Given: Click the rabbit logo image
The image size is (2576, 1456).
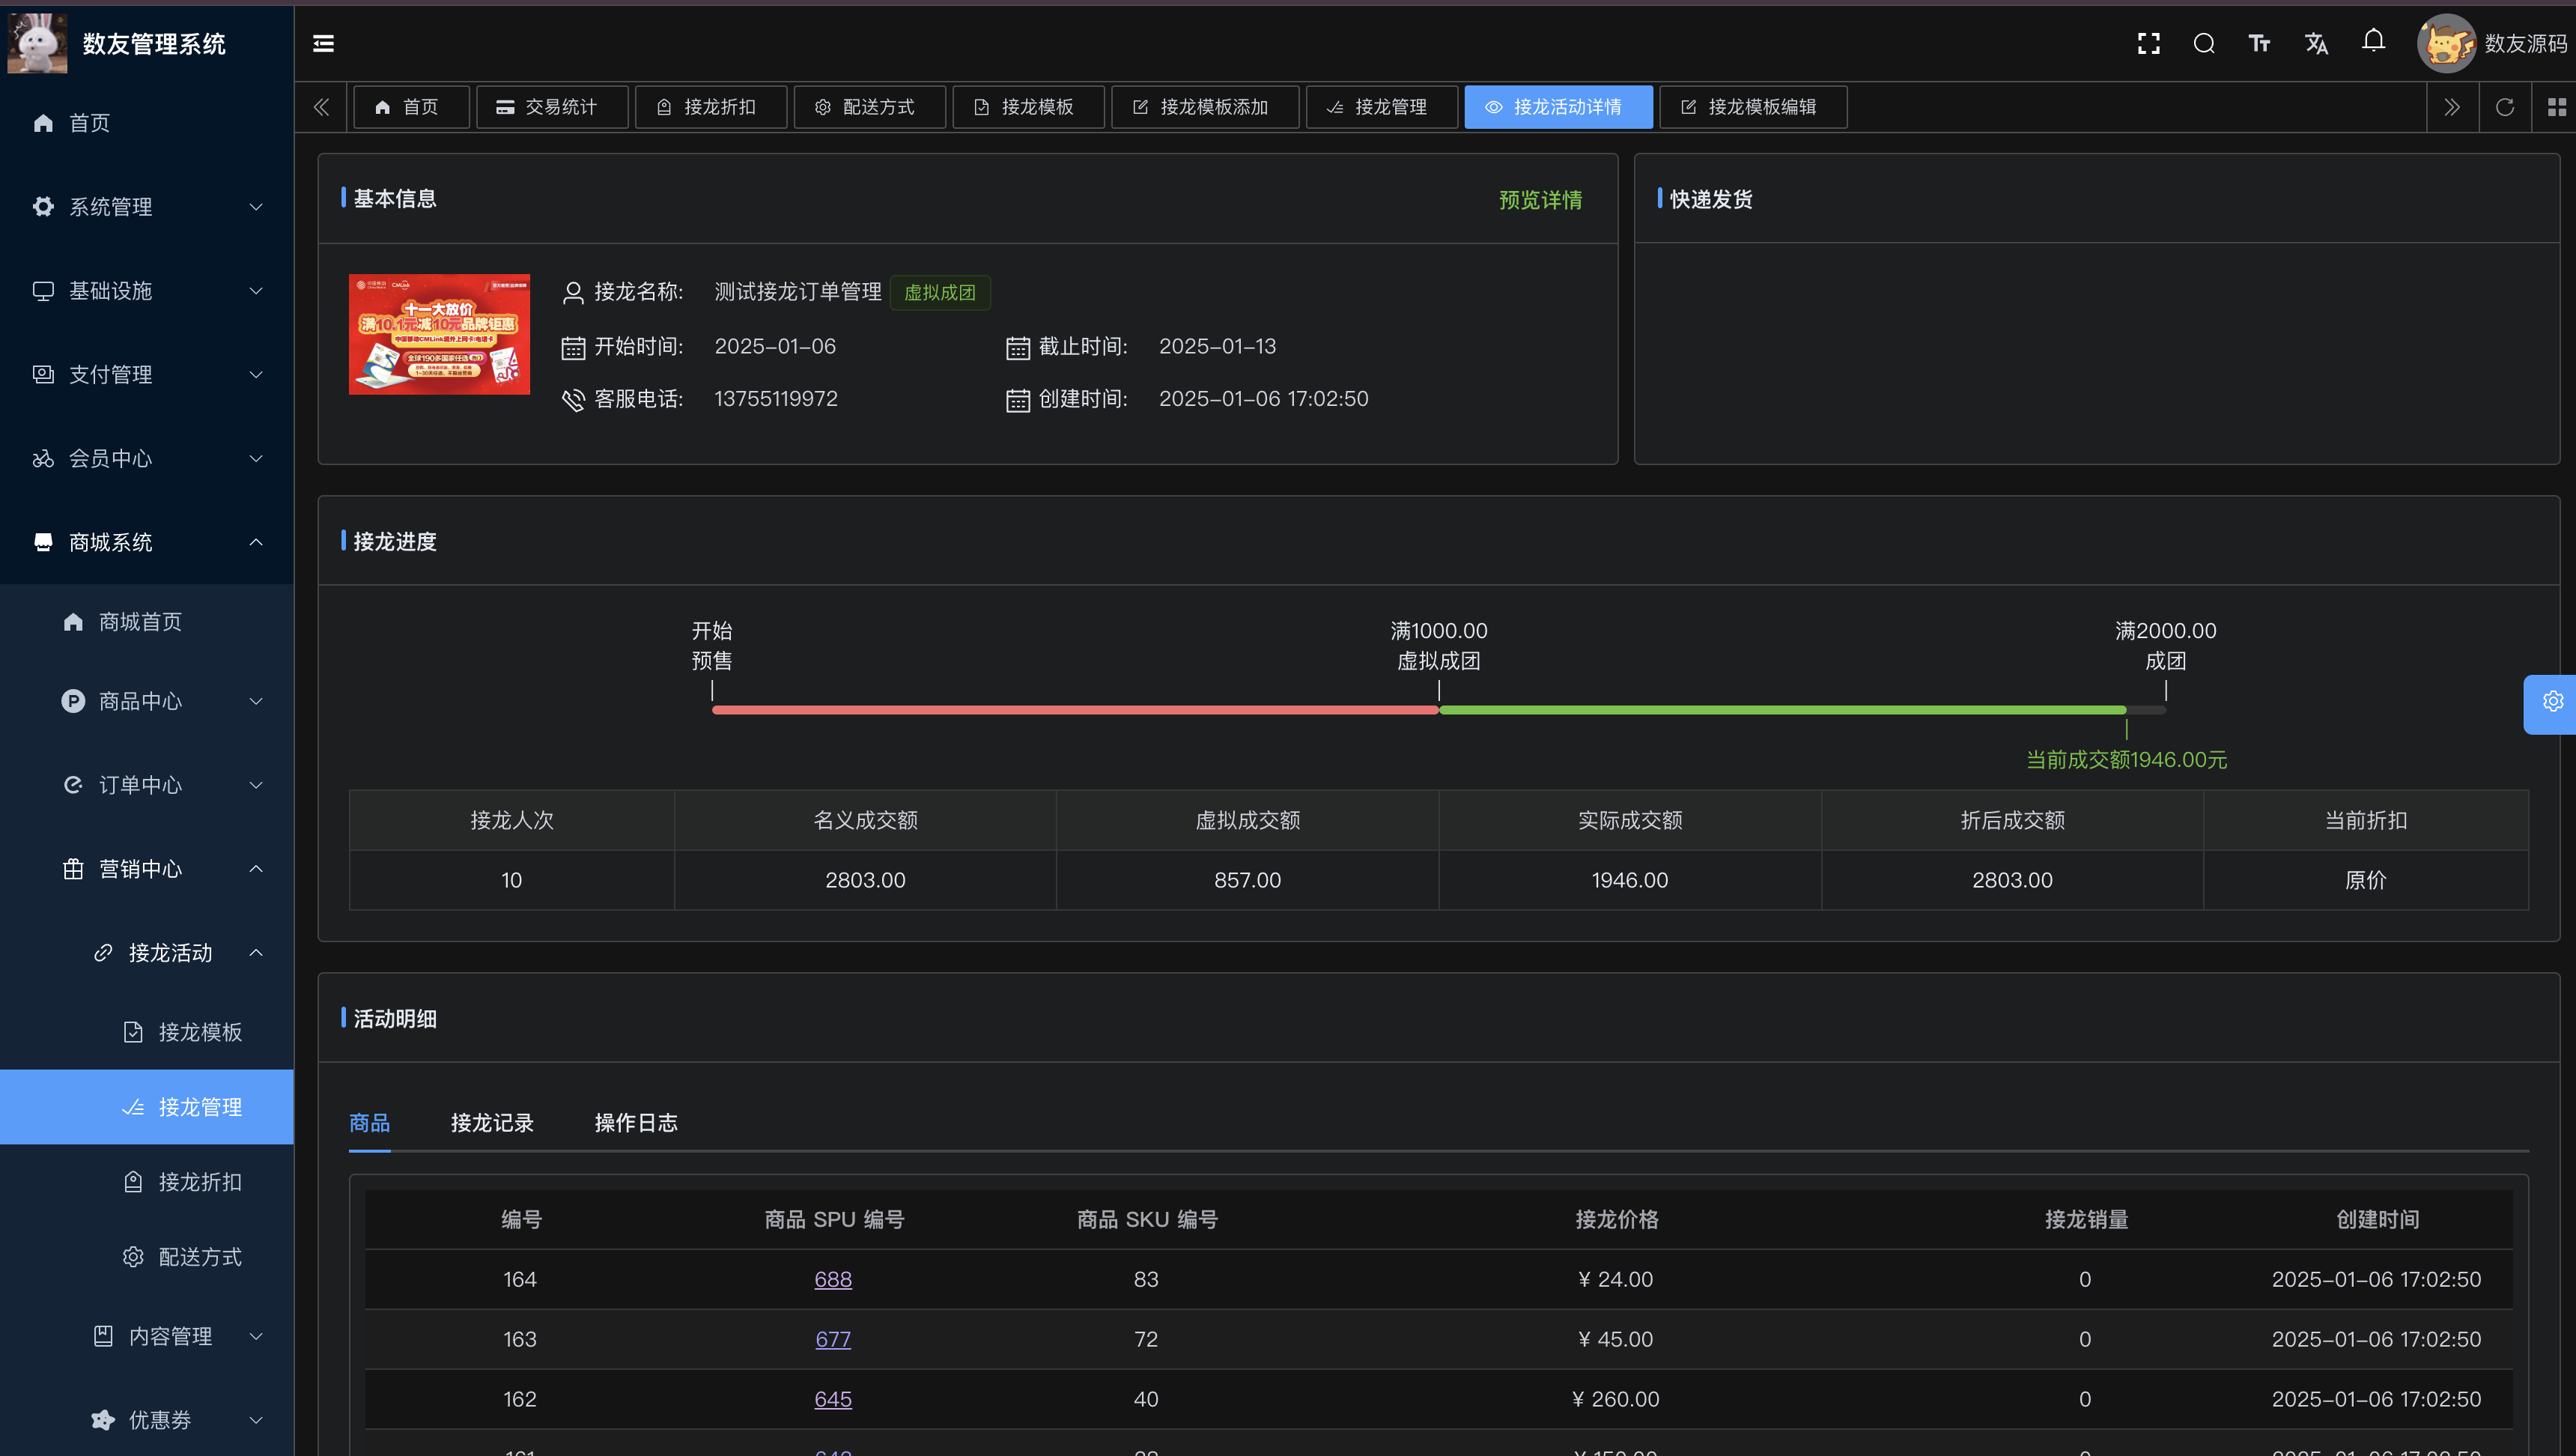Looking at the screenshot, I should point(37,43).
